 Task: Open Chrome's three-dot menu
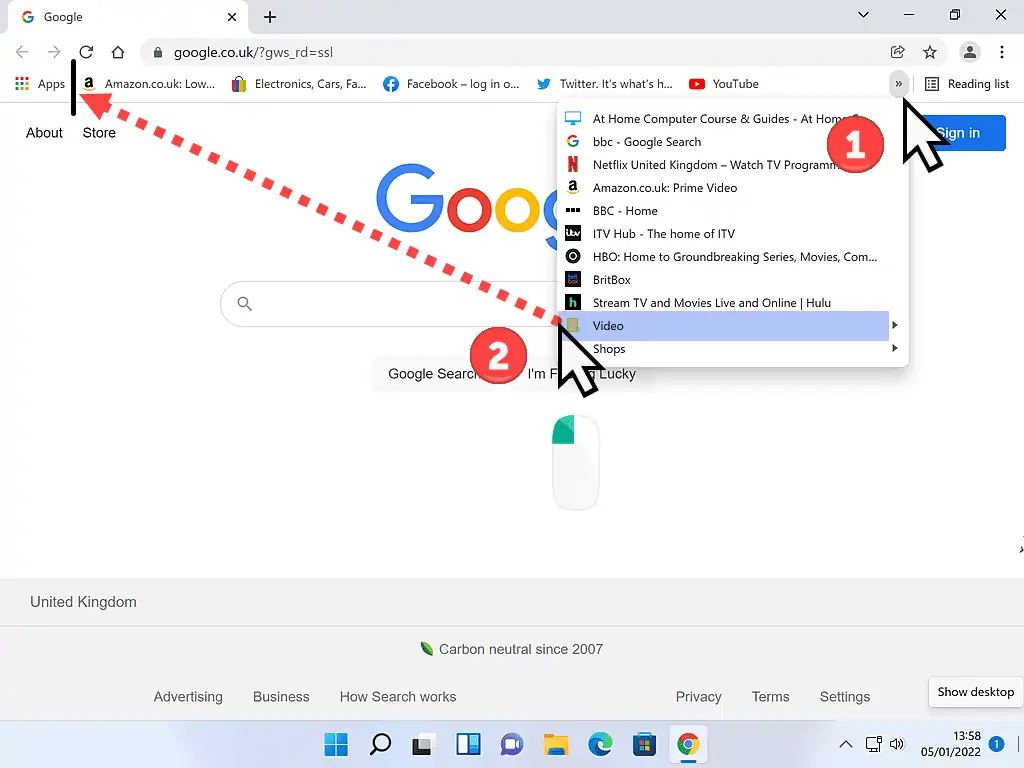click(1003, 52)
